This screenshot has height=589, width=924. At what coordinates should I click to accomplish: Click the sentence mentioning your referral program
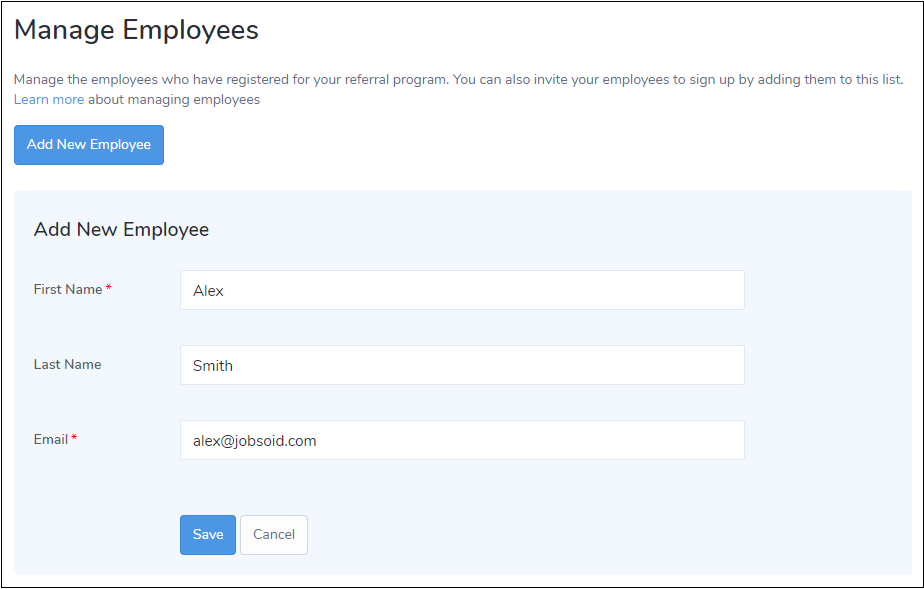pyautogui.click(x=230, y=79)
